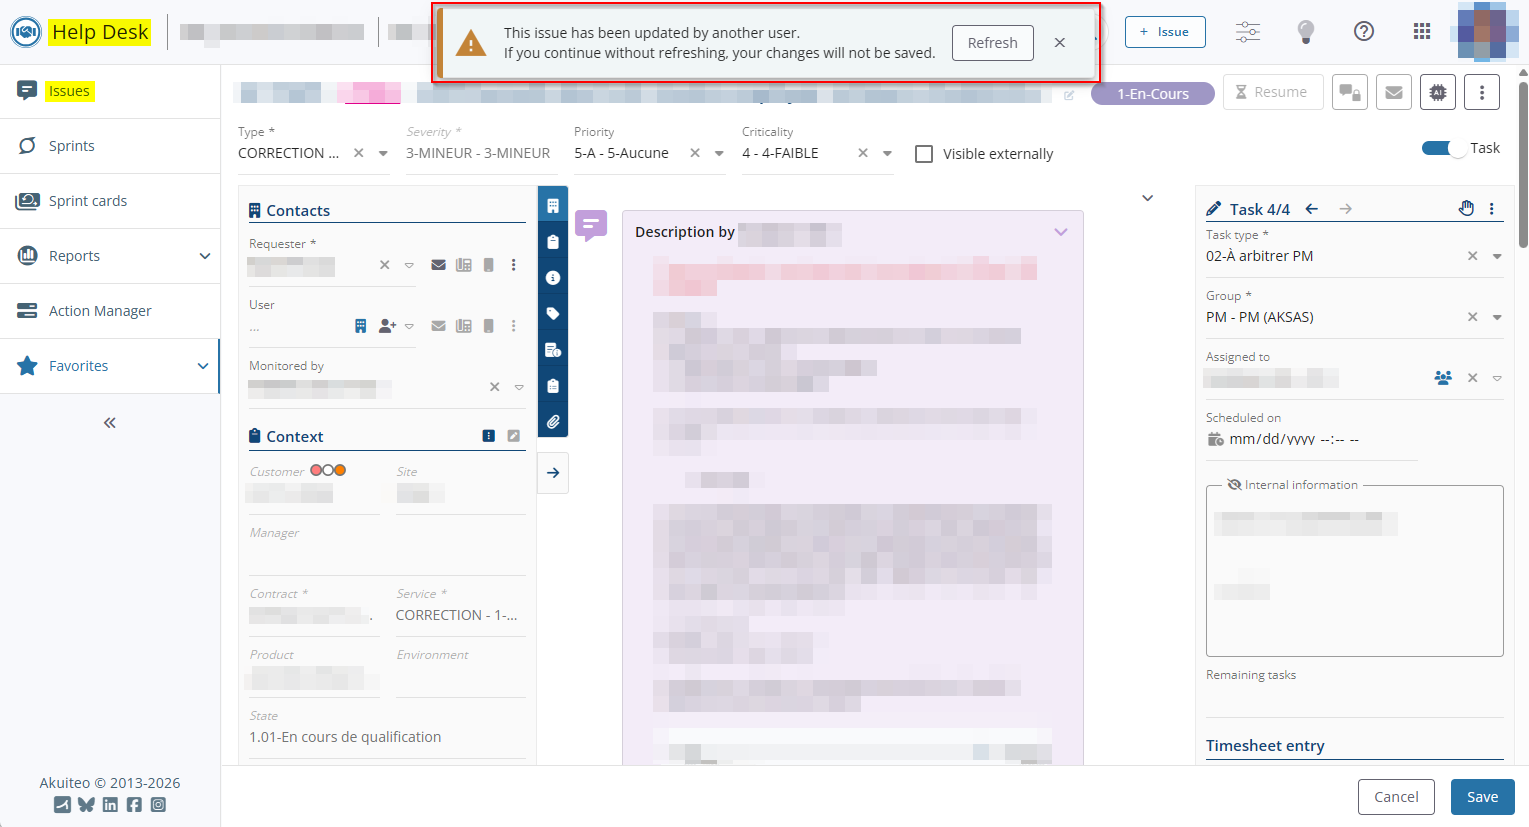The image size is (1529, 827).
Task: Click the envelope email button near Resume
Action: tap(1393, 93)
